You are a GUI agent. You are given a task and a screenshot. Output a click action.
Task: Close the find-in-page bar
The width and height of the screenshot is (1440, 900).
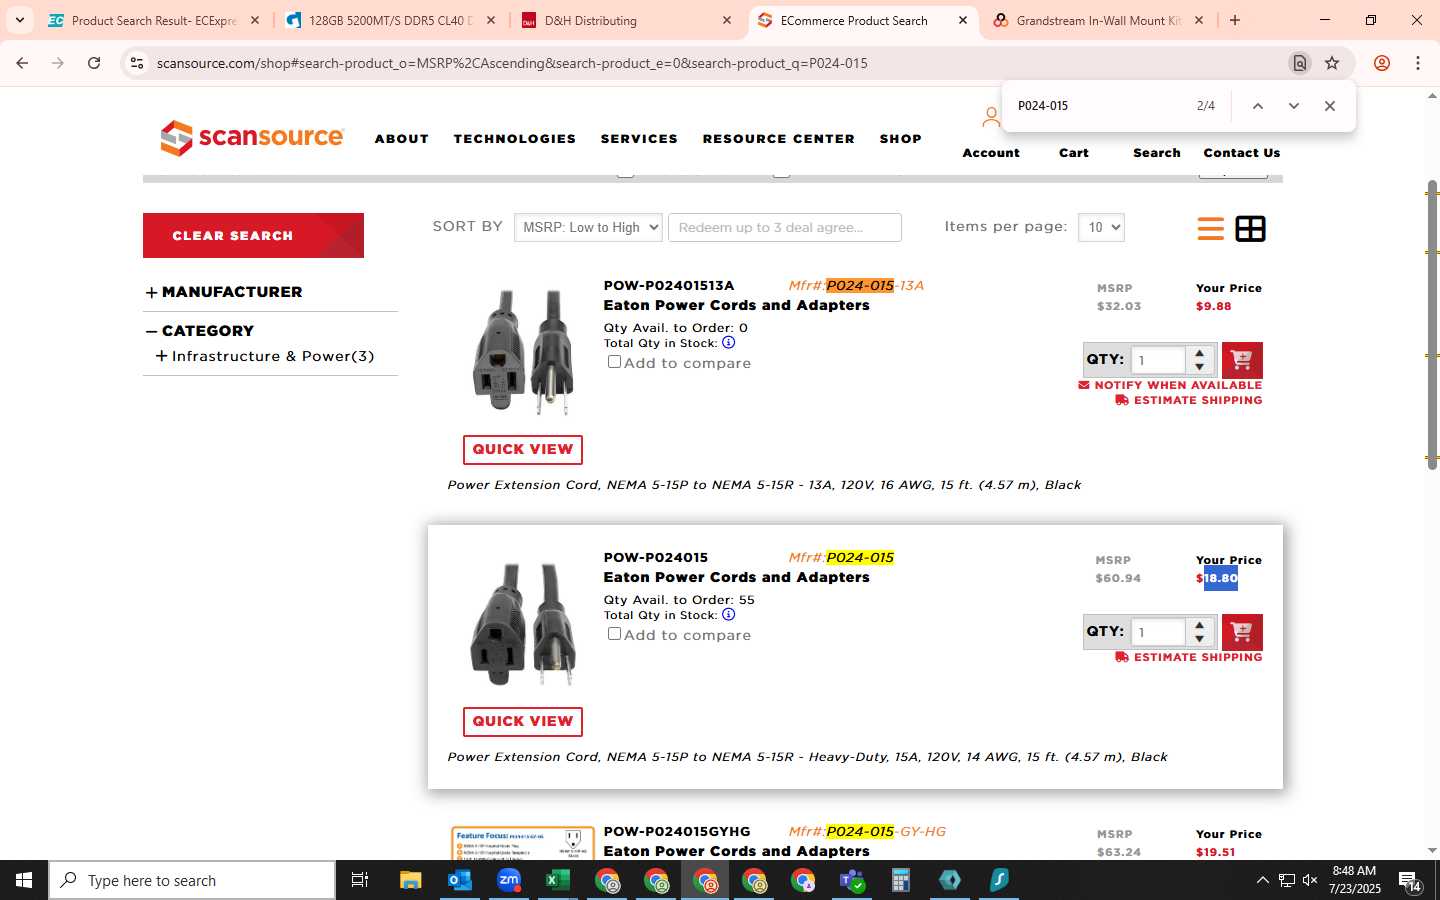(1329, 106)
